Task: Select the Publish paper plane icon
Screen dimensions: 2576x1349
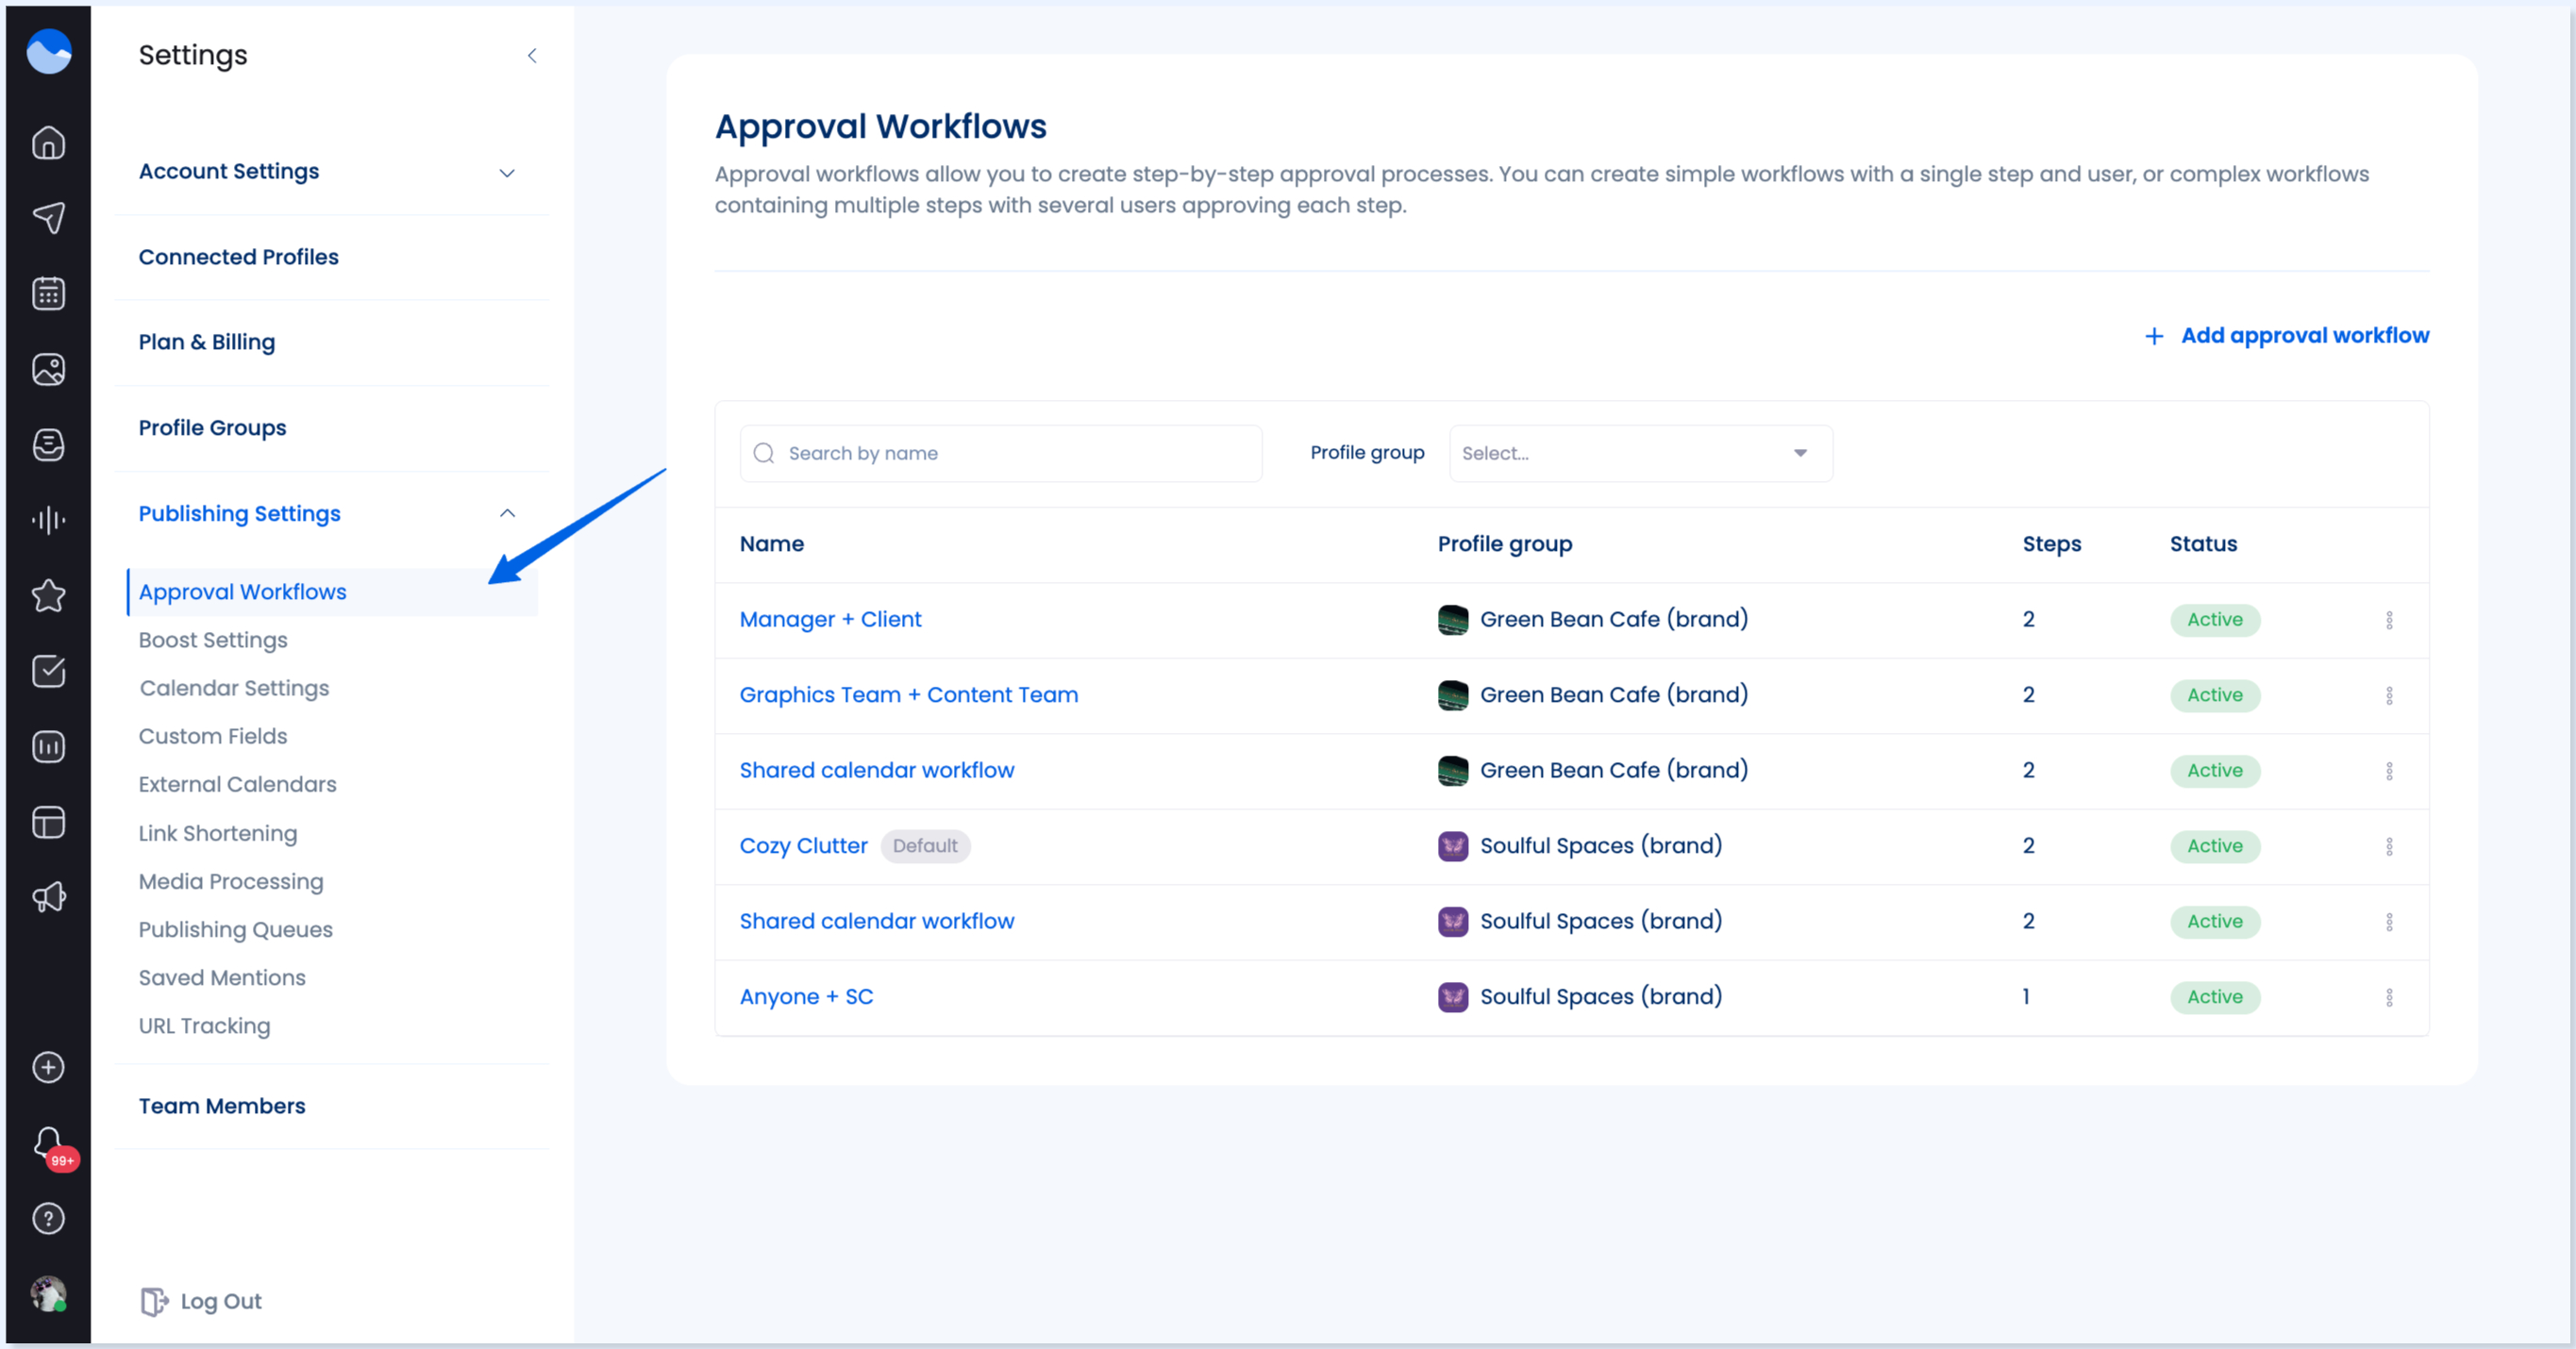Action: coord(48,218)
